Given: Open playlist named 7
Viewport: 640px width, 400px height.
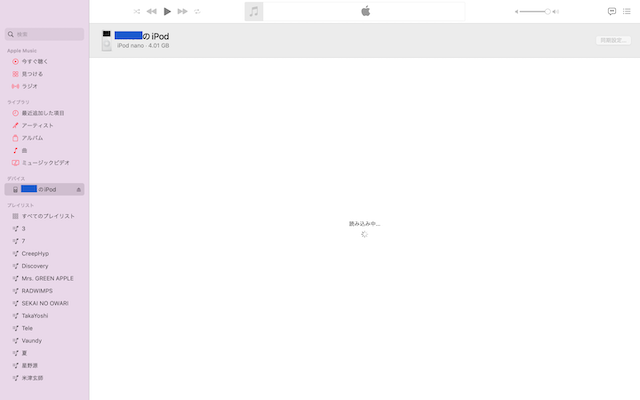Looking at the screenshot, I should coord(44,241).
